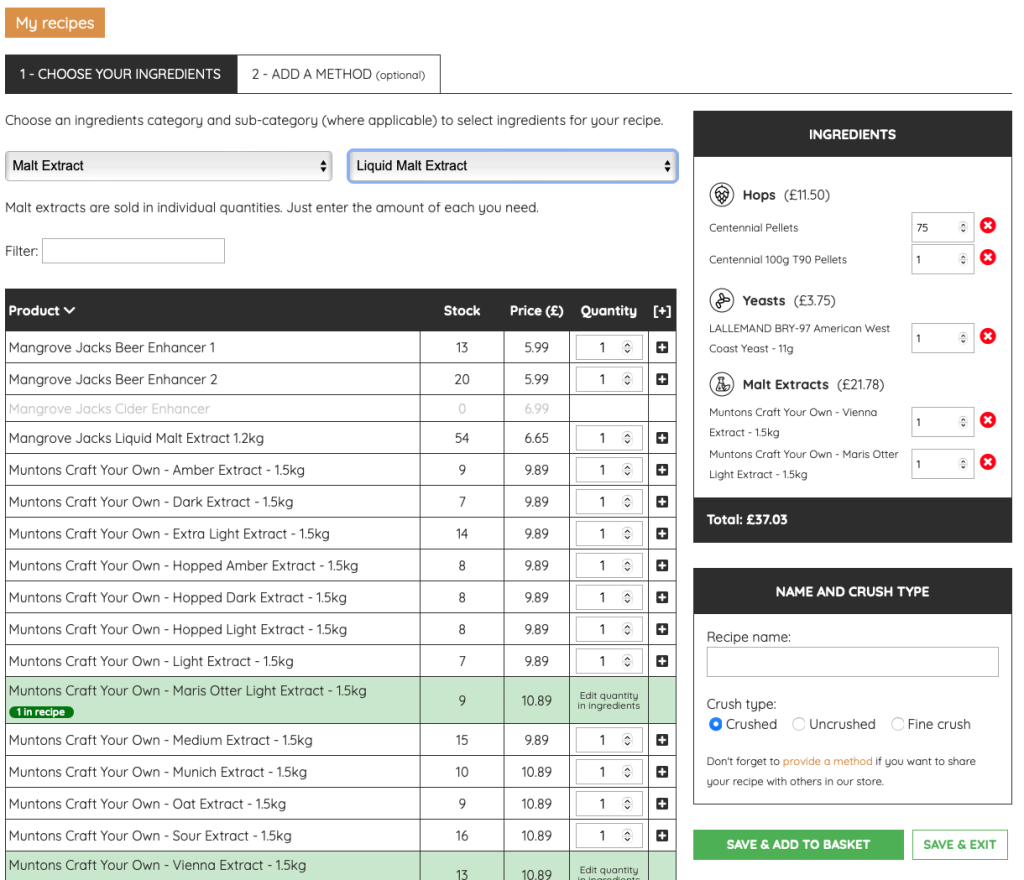Image resolution: width=1024 pixels, height=880 pixels.
Task: Add Muntons Medium Extract to recipe
Action: click(662, 740)
